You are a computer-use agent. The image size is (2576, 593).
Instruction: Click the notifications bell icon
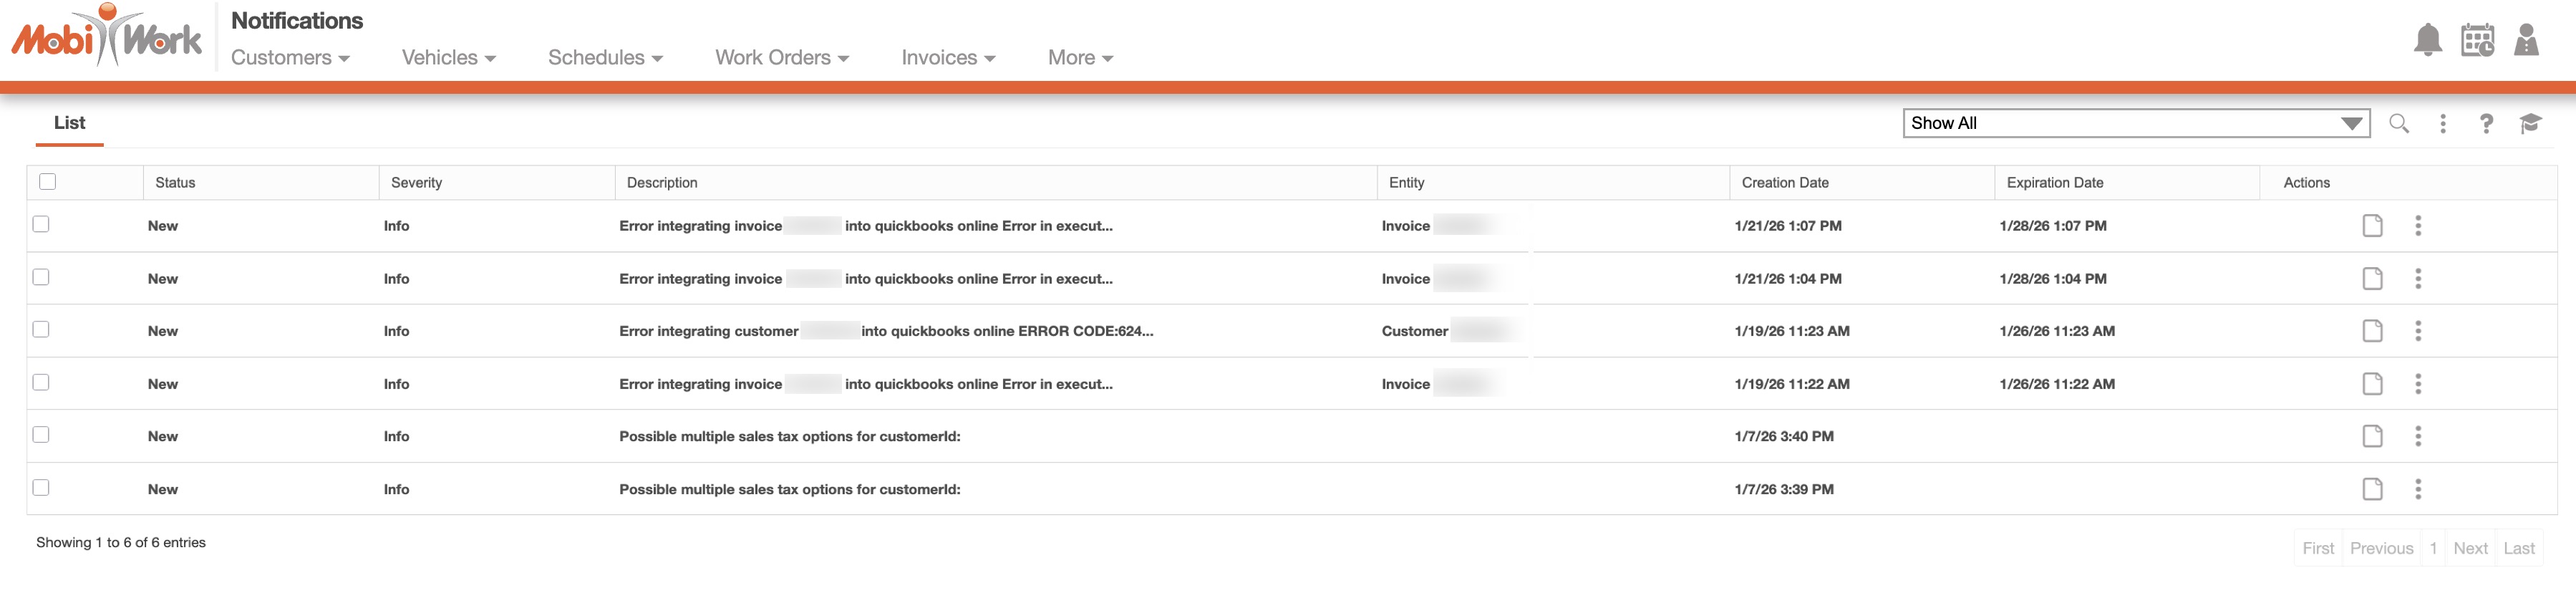pos(2427,41)
